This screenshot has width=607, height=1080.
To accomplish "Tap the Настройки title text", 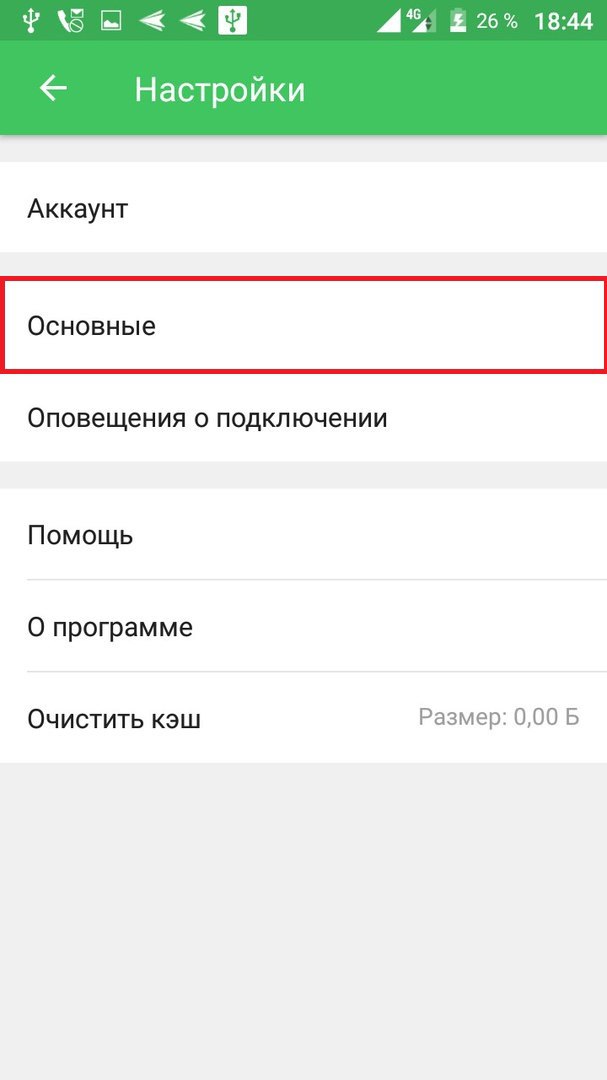I will 219,89.
